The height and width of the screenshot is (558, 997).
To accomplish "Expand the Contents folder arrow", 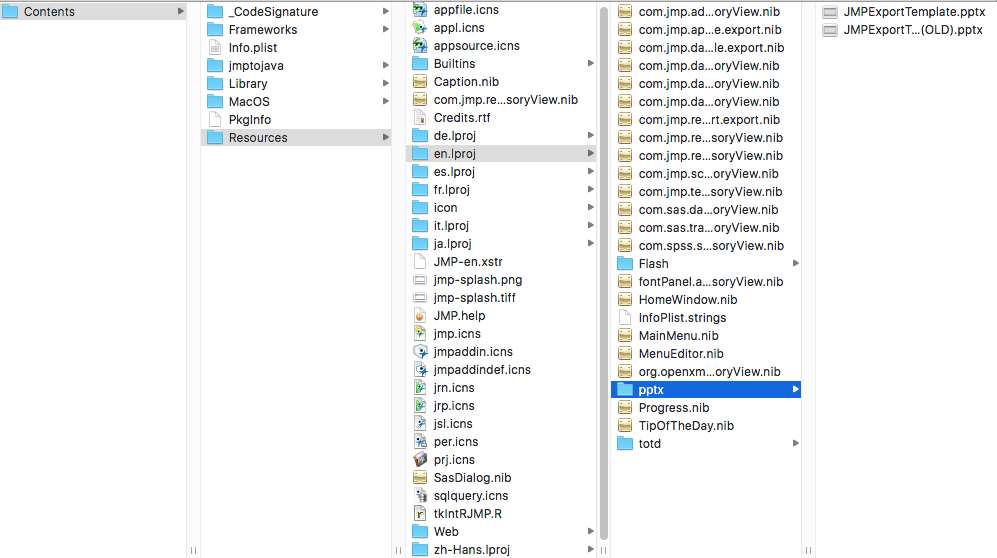I will tap(181, 11).
